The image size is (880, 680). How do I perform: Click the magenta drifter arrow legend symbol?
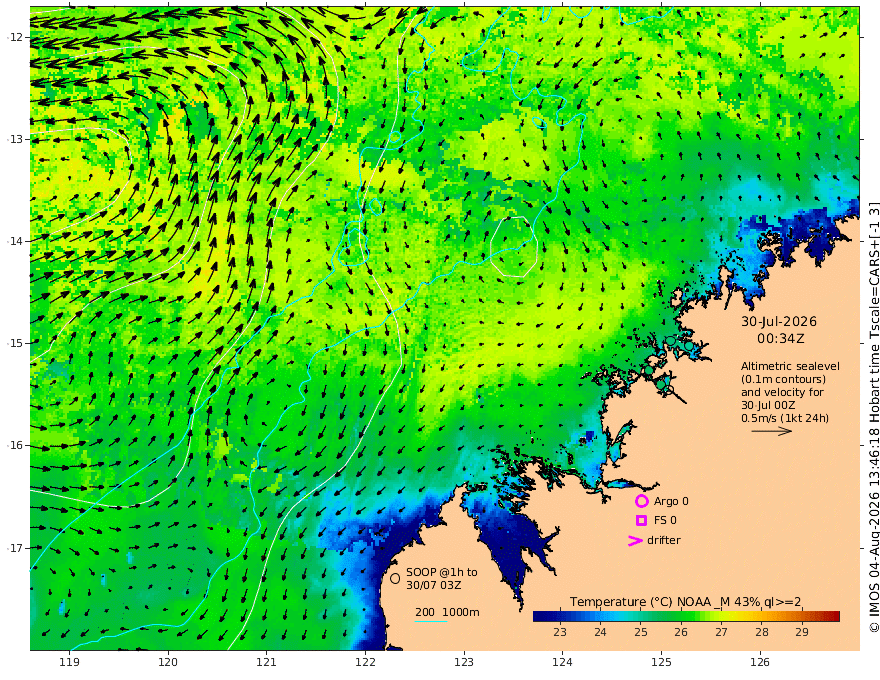(x=635, y=540)
